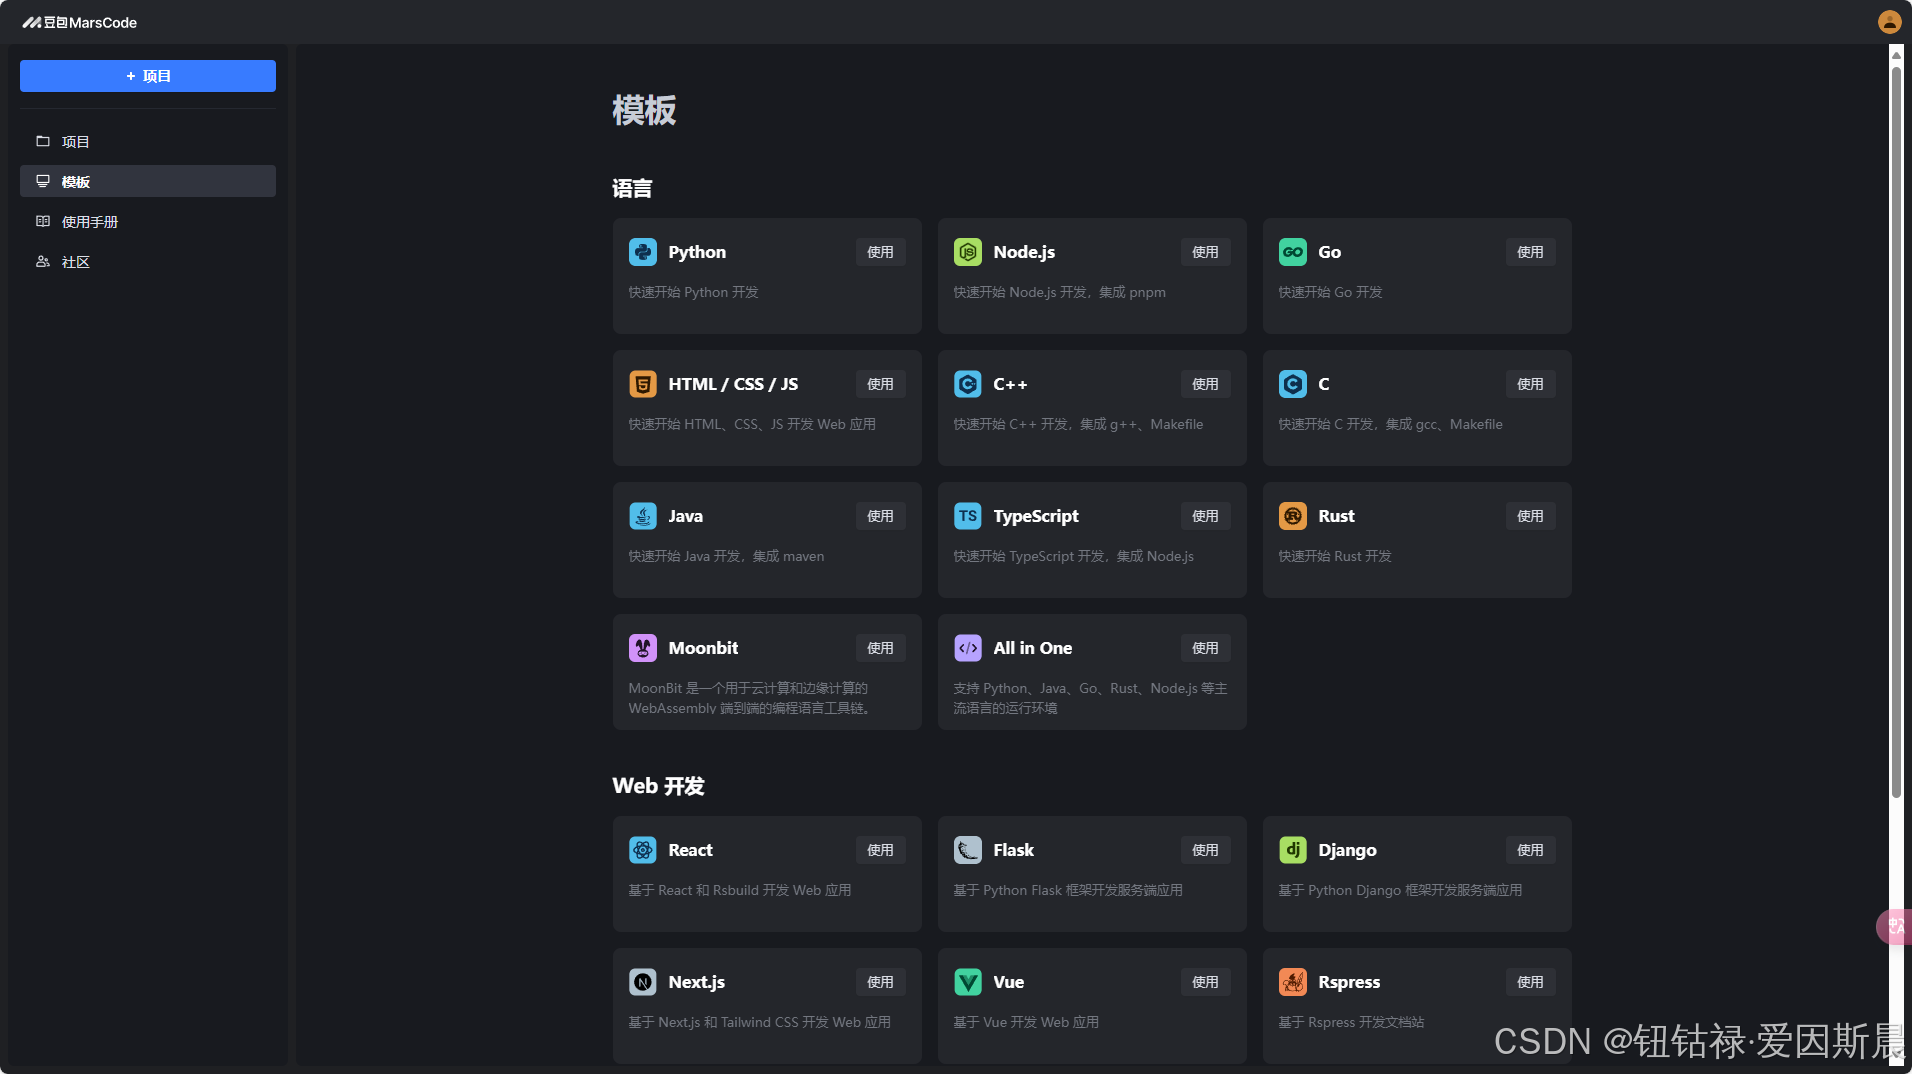The image size is (1912, 1074).
Task: Click 使用 on the C card
Action: pos(1530,384)
